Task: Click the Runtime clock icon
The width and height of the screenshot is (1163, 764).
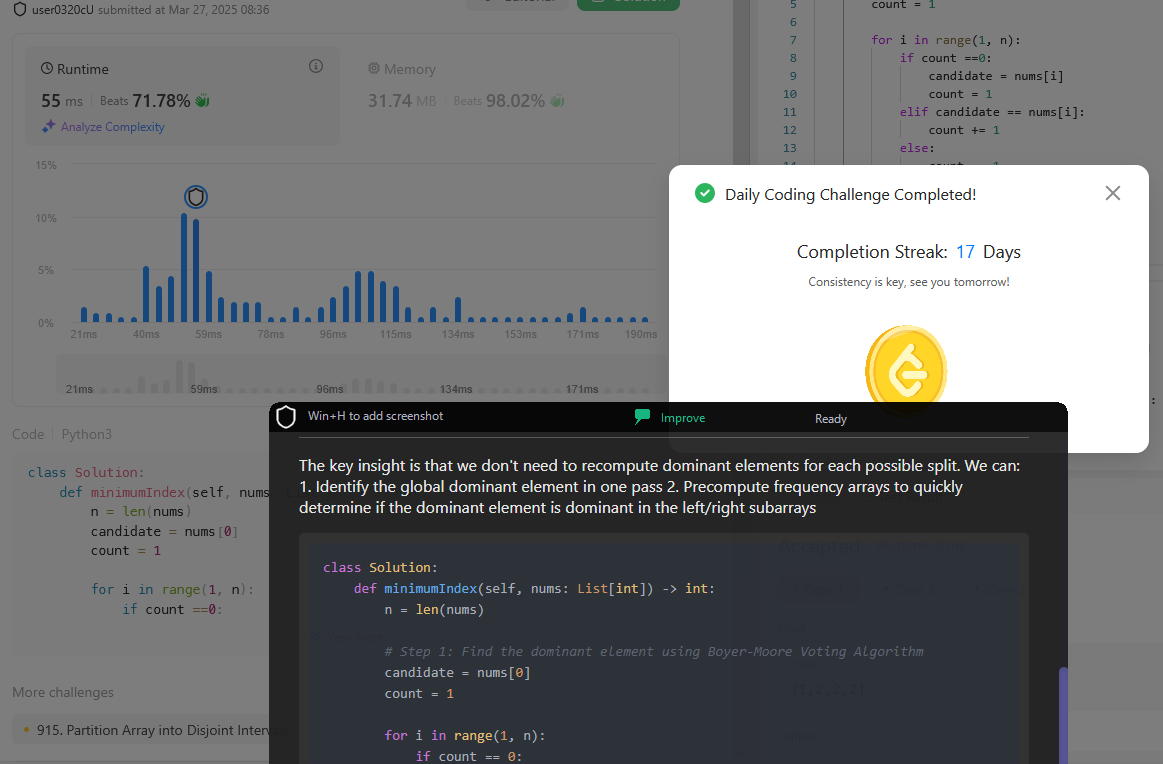Action: pyautogui.click(x=47, y=68)
